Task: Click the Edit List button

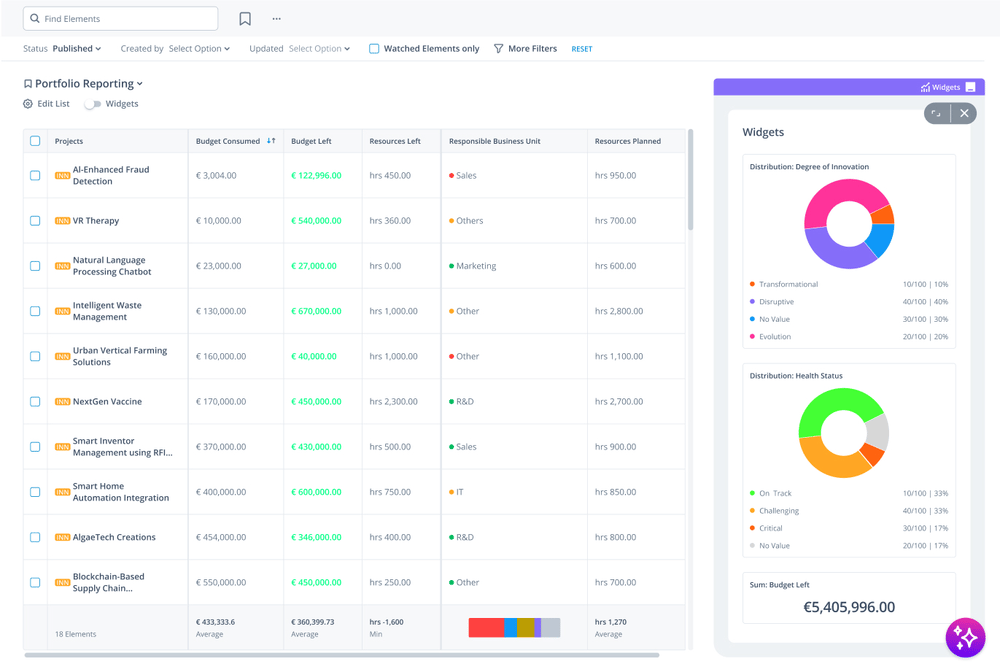Action: pyautogui.click(x=47, y=104)
